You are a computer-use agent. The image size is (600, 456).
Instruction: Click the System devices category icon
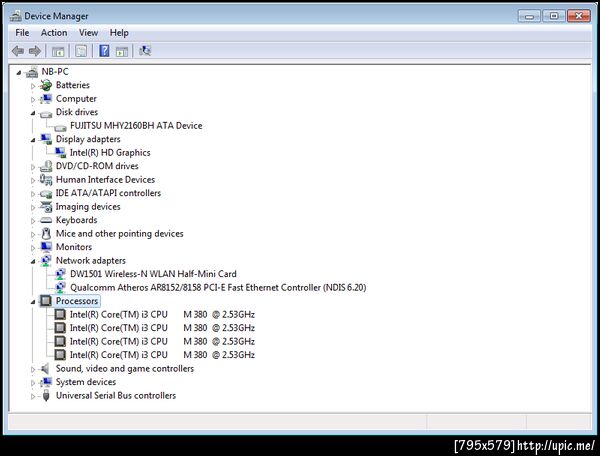[x=46, y=382]
